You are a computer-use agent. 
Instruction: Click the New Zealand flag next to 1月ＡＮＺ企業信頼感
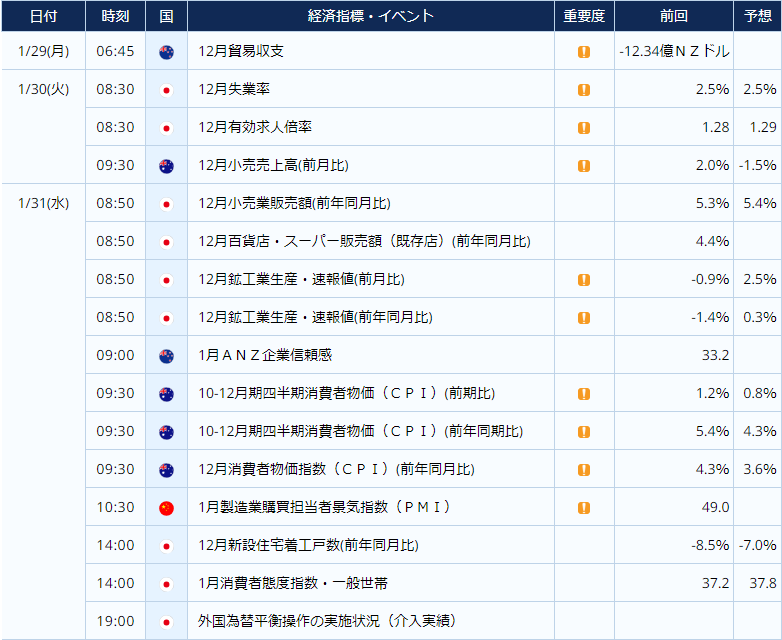[166, 356]
